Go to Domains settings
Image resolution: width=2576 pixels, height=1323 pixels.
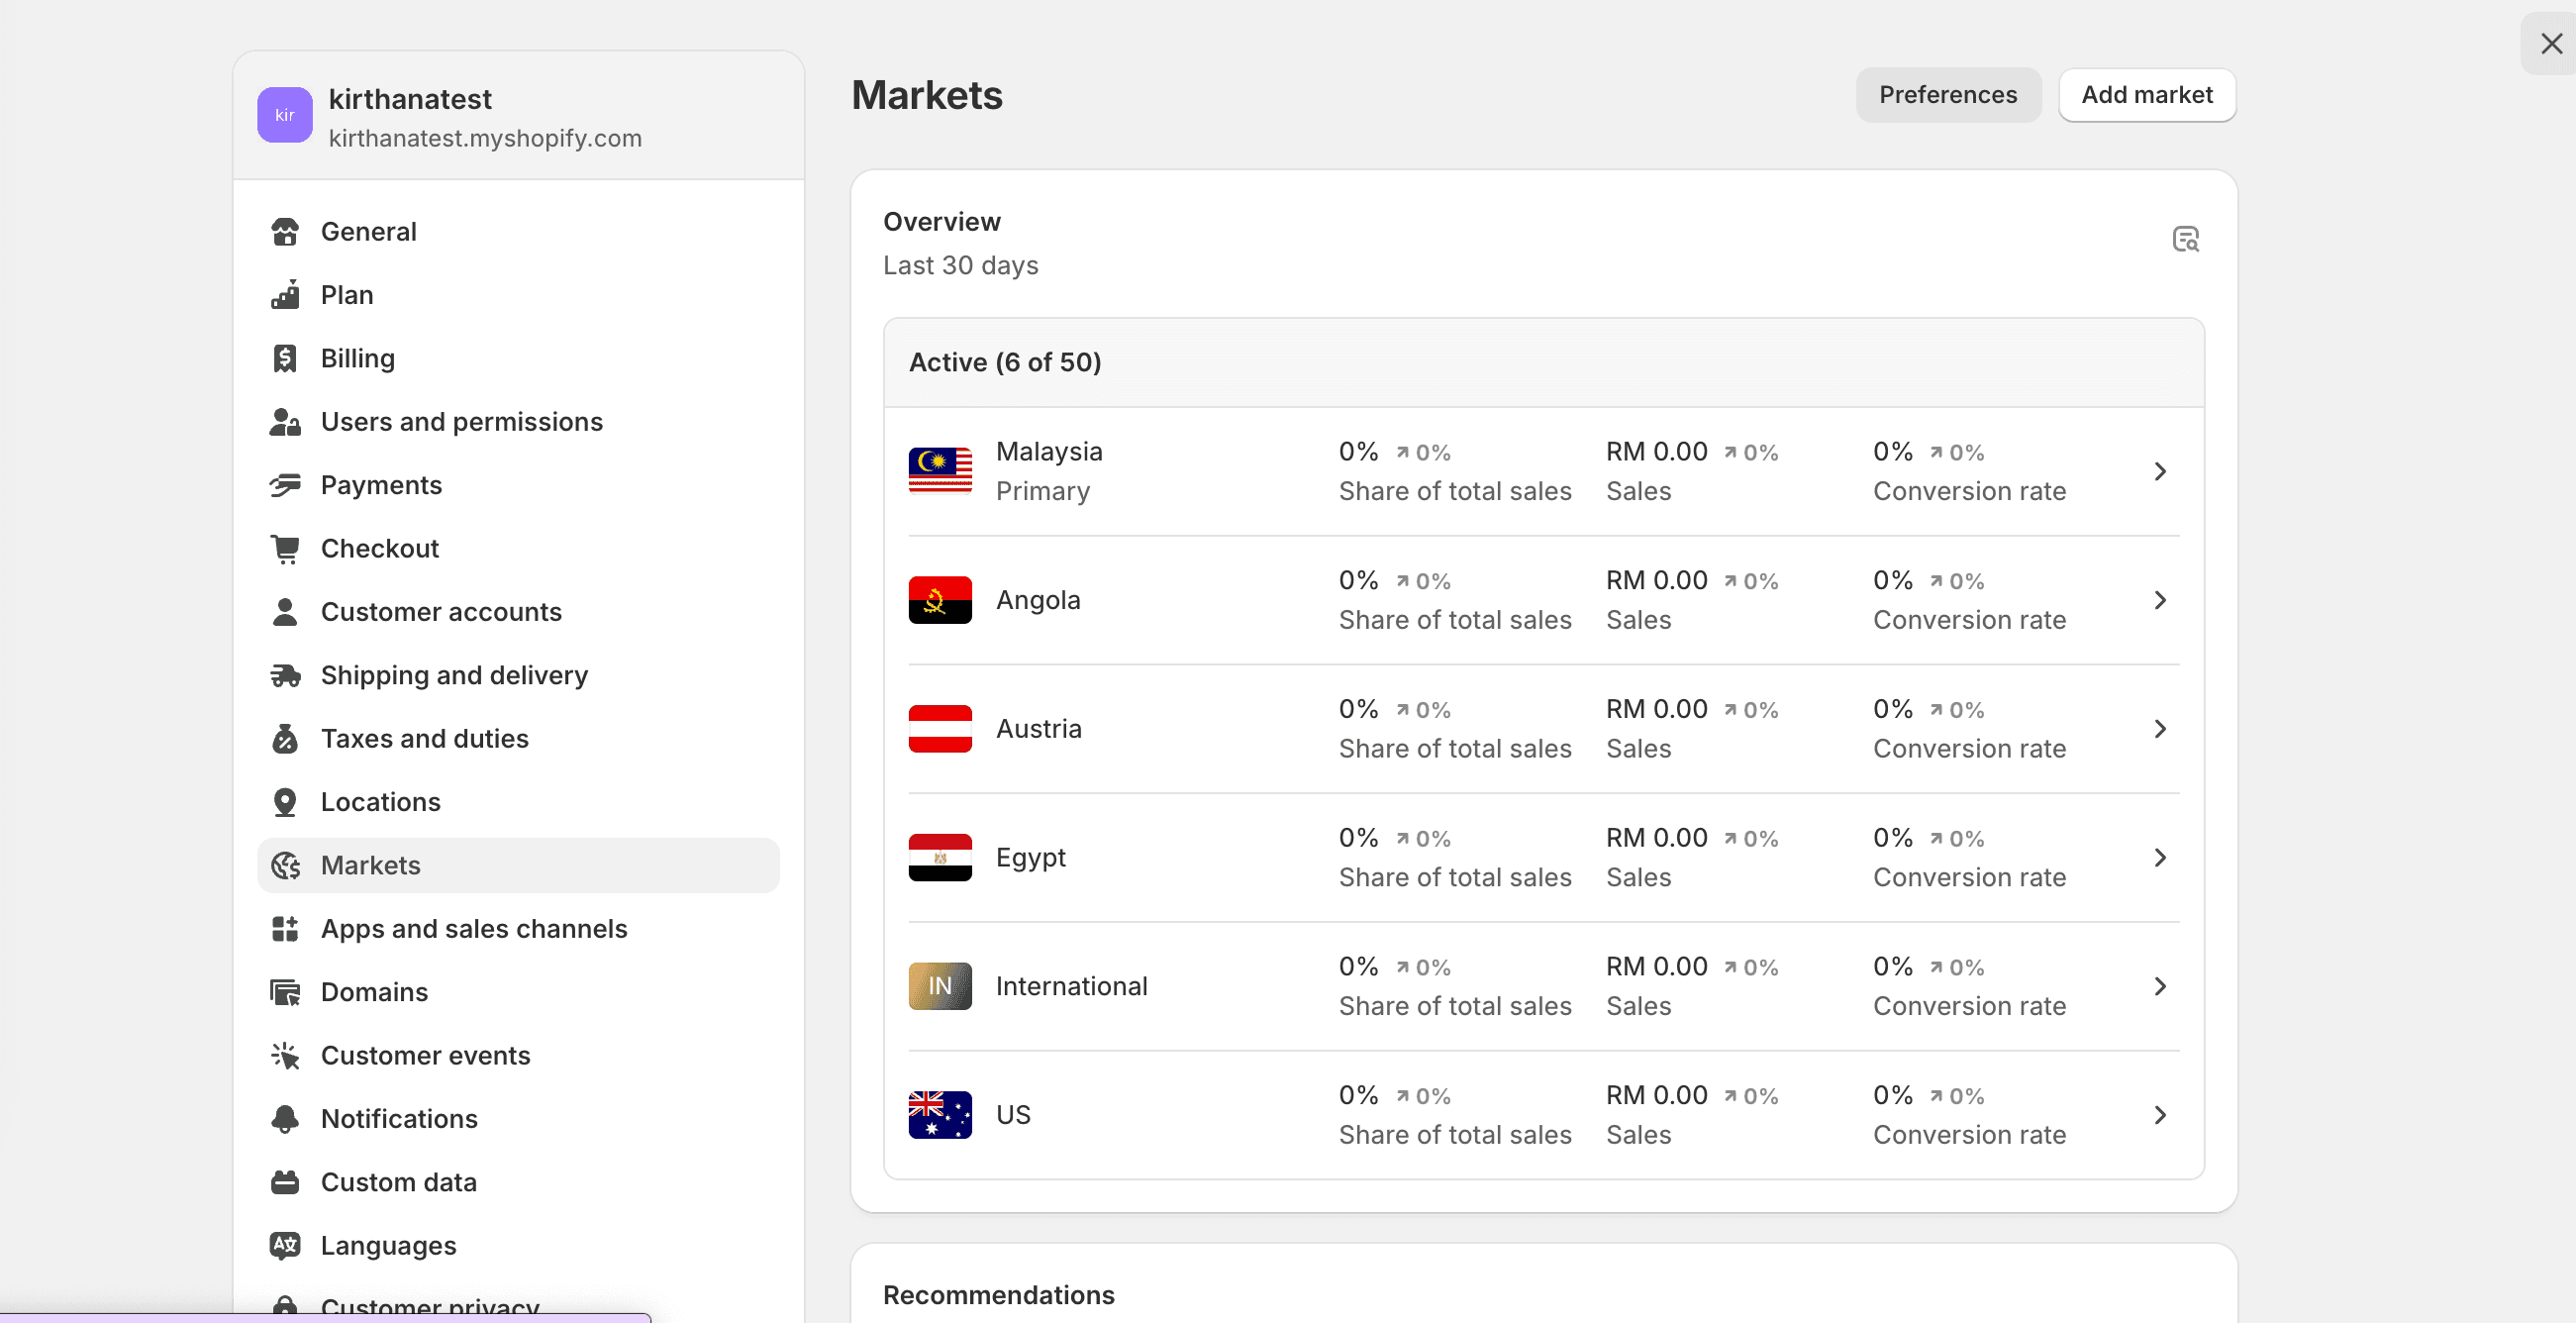518,992
